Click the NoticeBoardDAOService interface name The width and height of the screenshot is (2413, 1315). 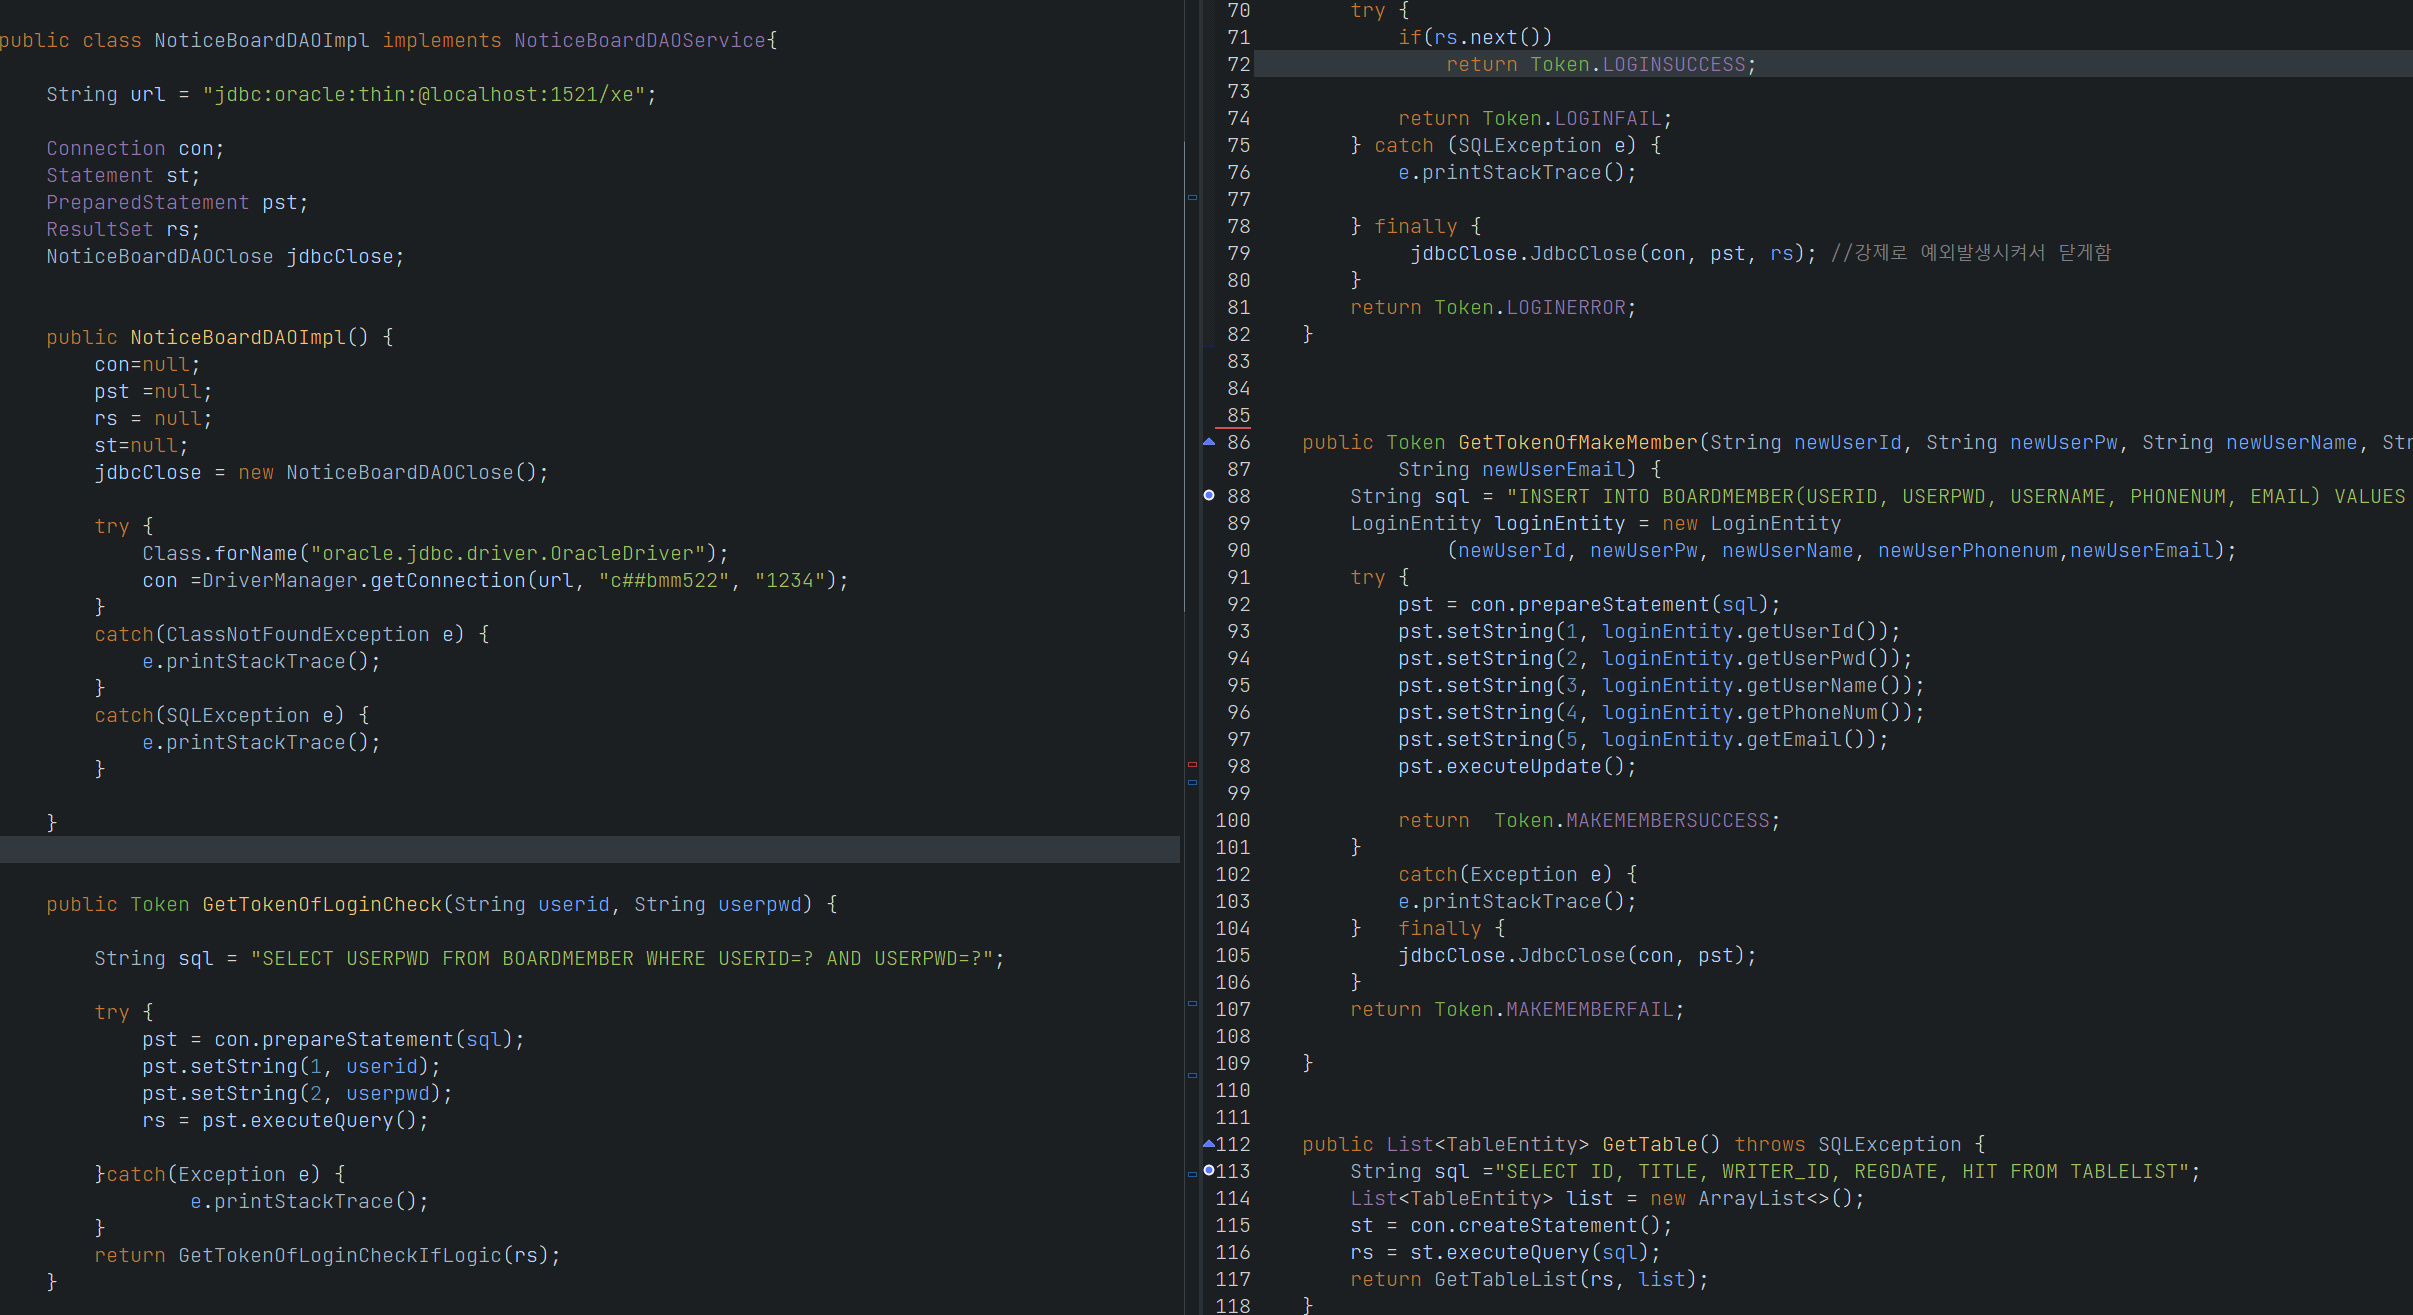point(640,40)
